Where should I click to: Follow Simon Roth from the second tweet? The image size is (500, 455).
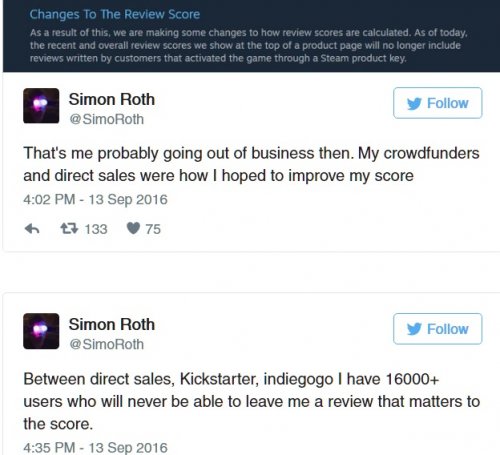coord(437,329)
